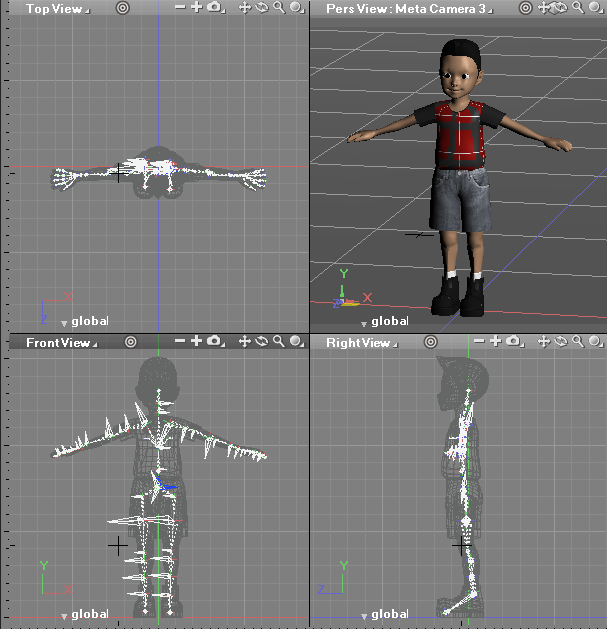
Task: Click the target icon in Top View header
Action: (123, 8)
